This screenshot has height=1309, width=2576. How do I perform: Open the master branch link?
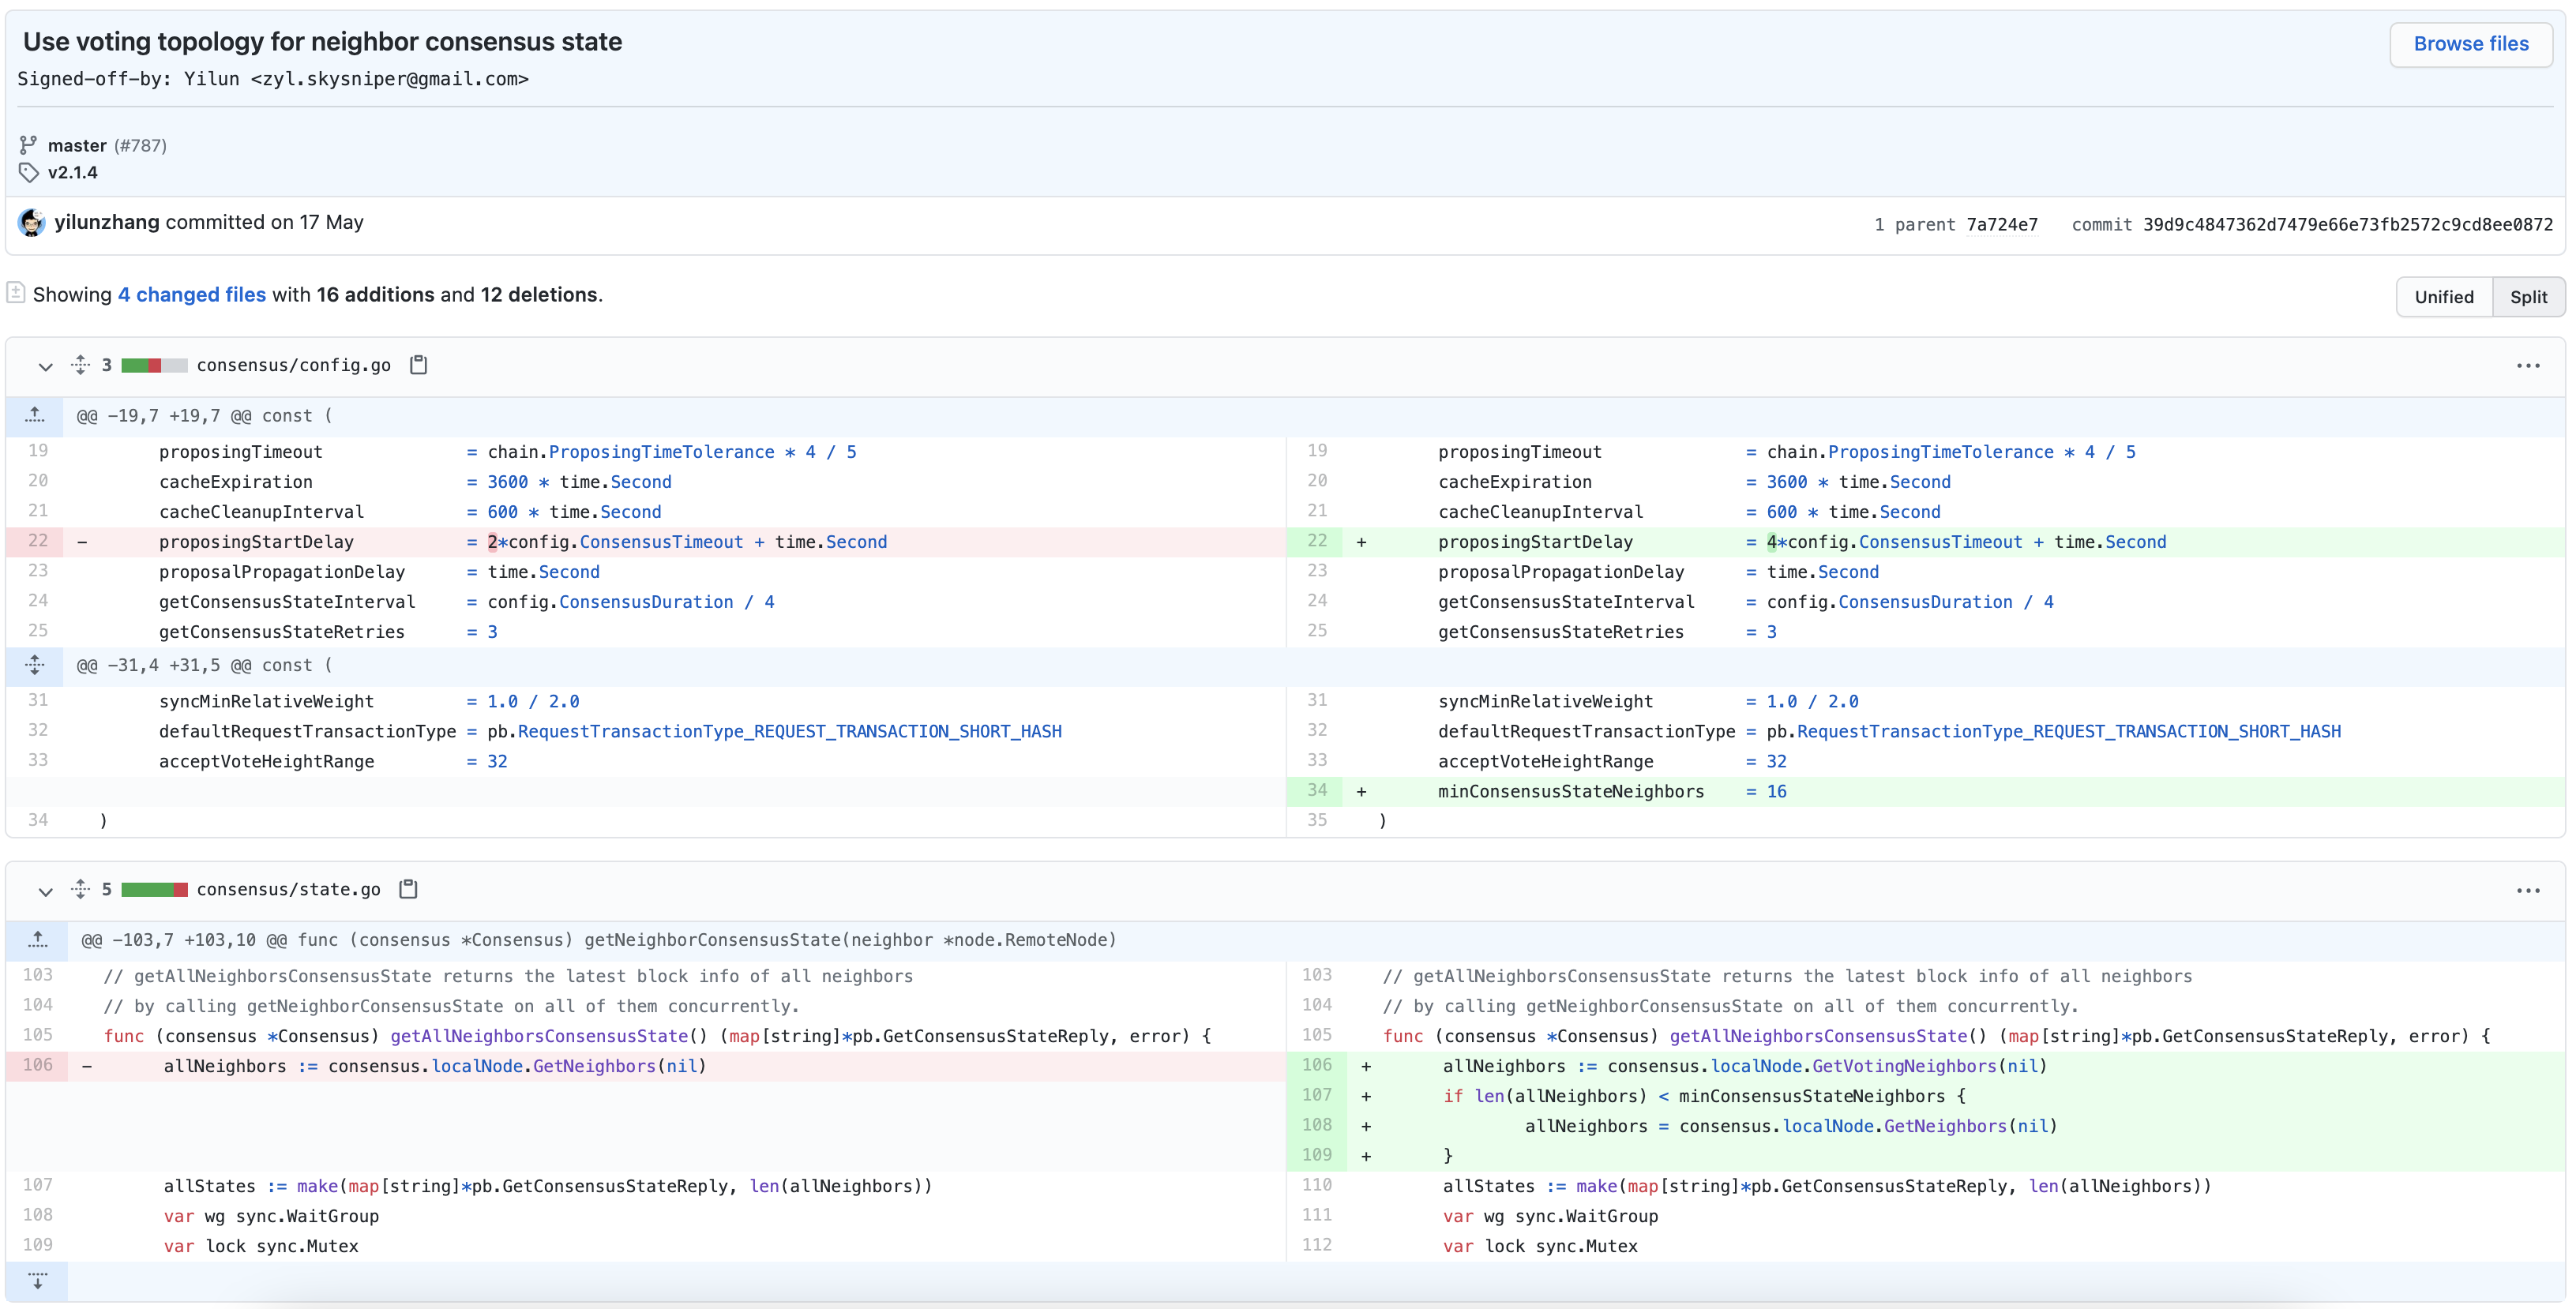(77, 146)
